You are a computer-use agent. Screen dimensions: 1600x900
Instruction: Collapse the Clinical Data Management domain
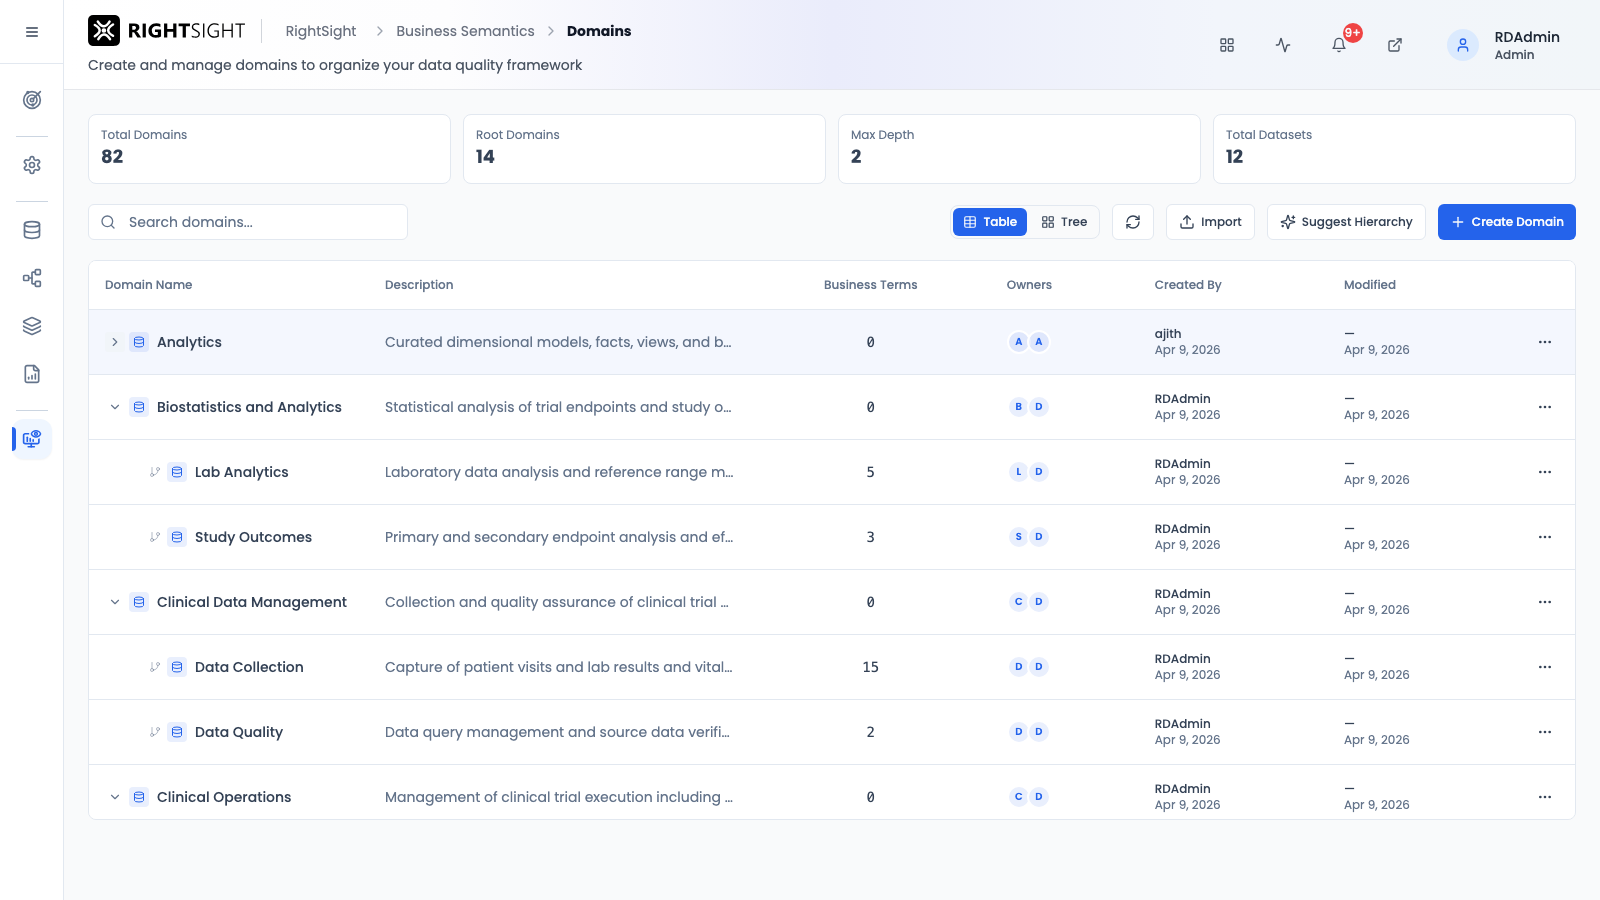coord(115,602)
